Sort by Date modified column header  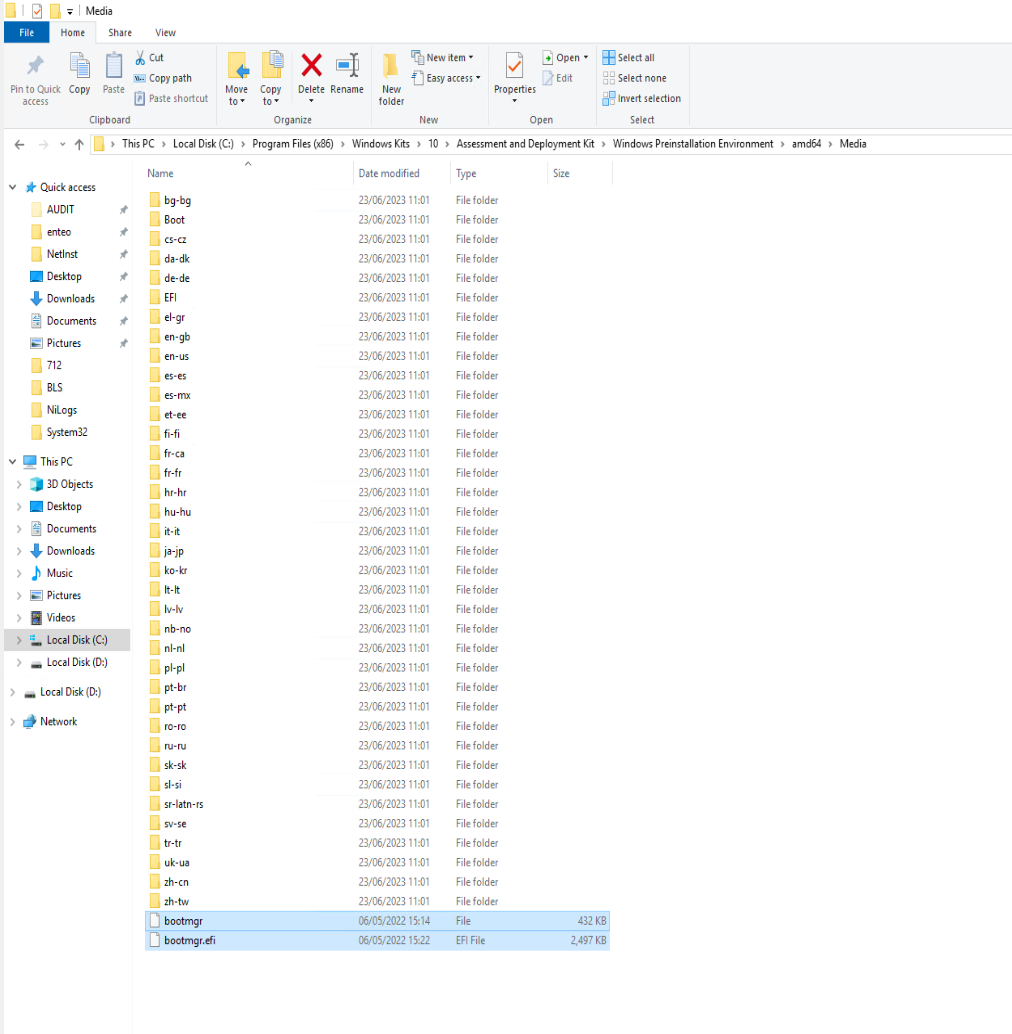click(x=389, y=174)
